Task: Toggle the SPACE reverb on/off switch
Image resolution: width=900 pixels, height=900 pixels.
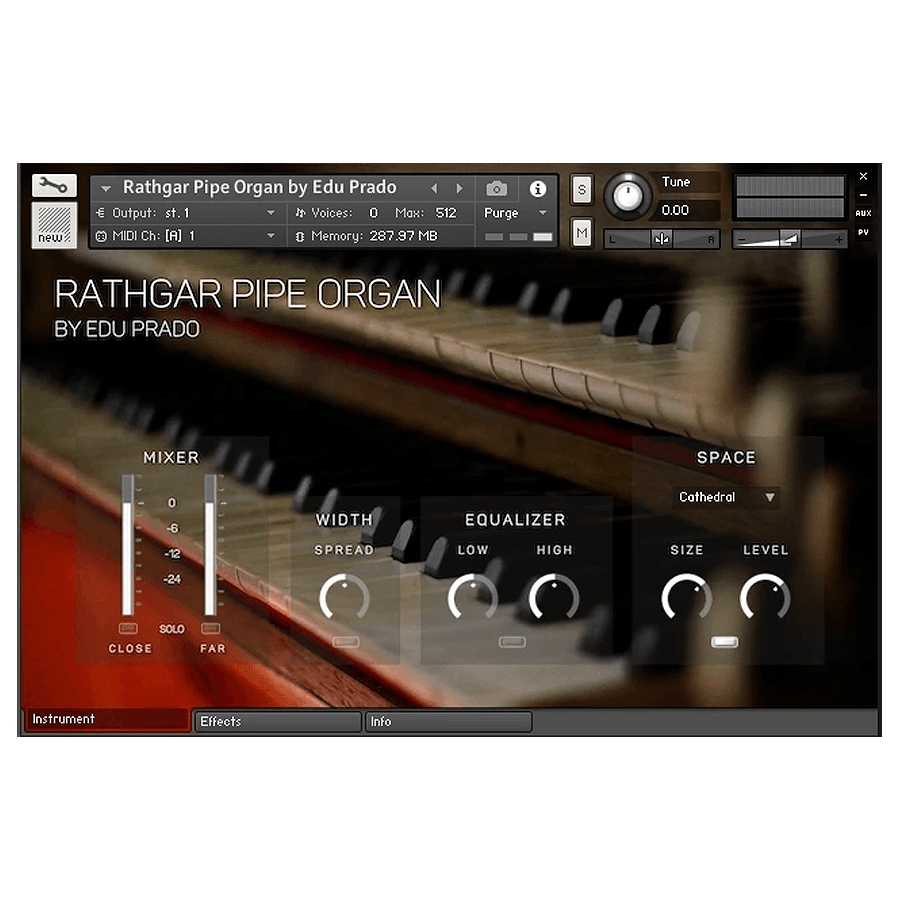Action: point(725,642)
